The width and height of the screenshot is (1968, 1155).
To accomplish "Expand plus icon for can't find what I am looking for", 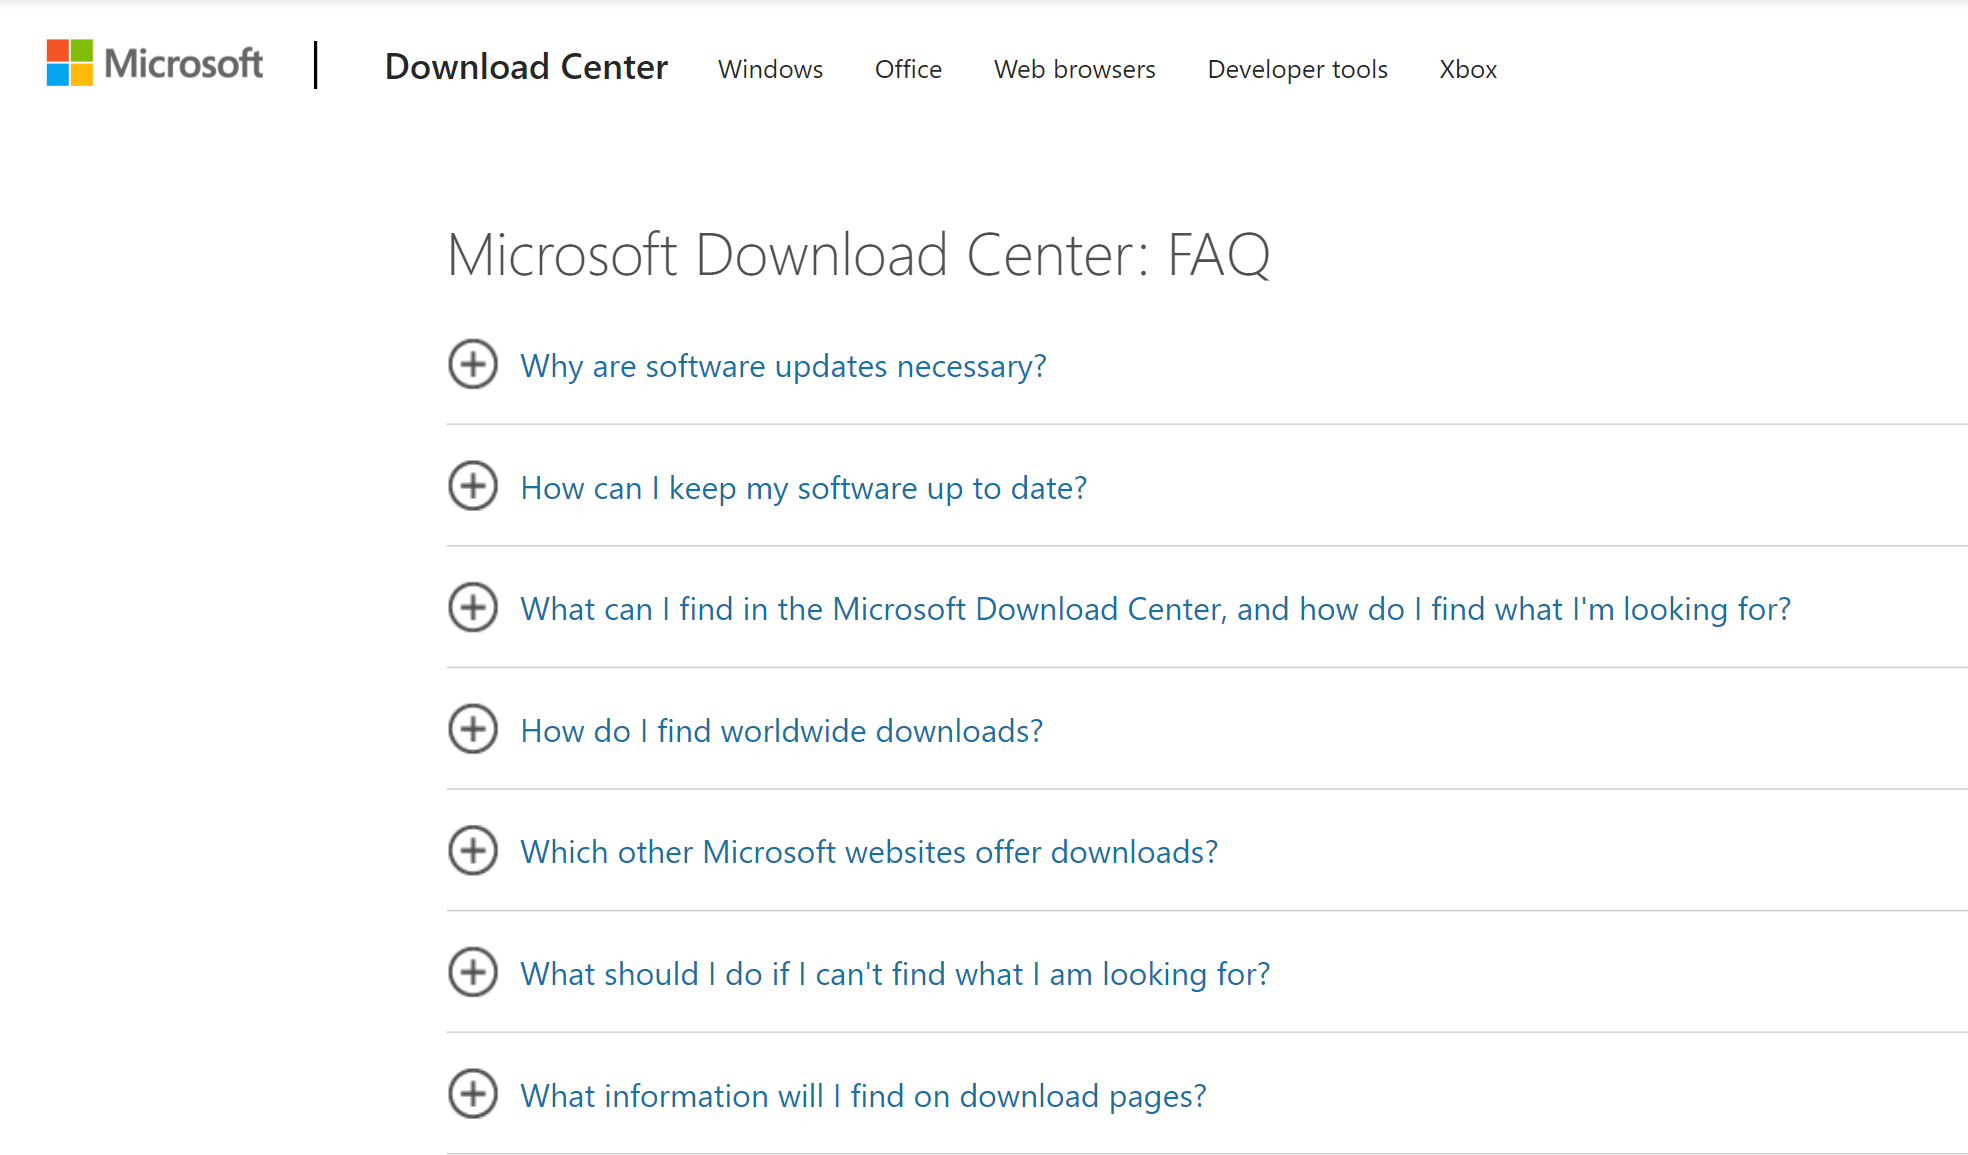I will coord(473,972).
